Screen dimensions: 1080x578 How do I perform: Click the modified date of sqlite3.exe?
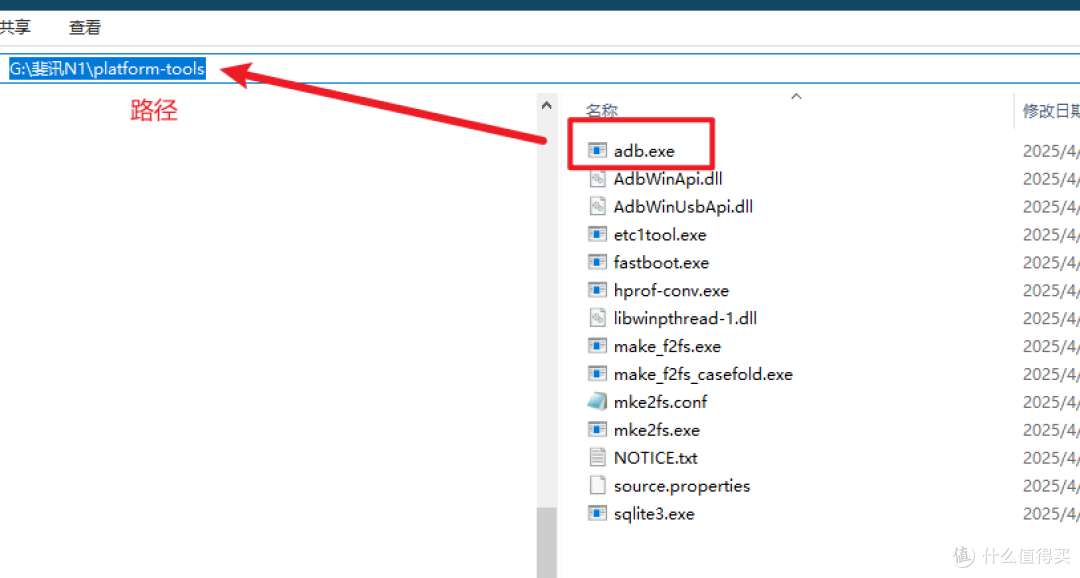pyautogui.click(x=1051, y=514)
